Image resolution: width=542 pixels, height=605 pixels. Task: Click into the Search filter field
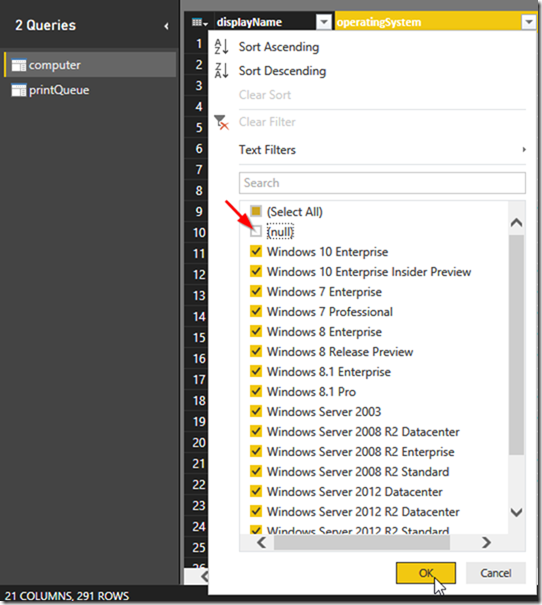[x=382, y=183]
